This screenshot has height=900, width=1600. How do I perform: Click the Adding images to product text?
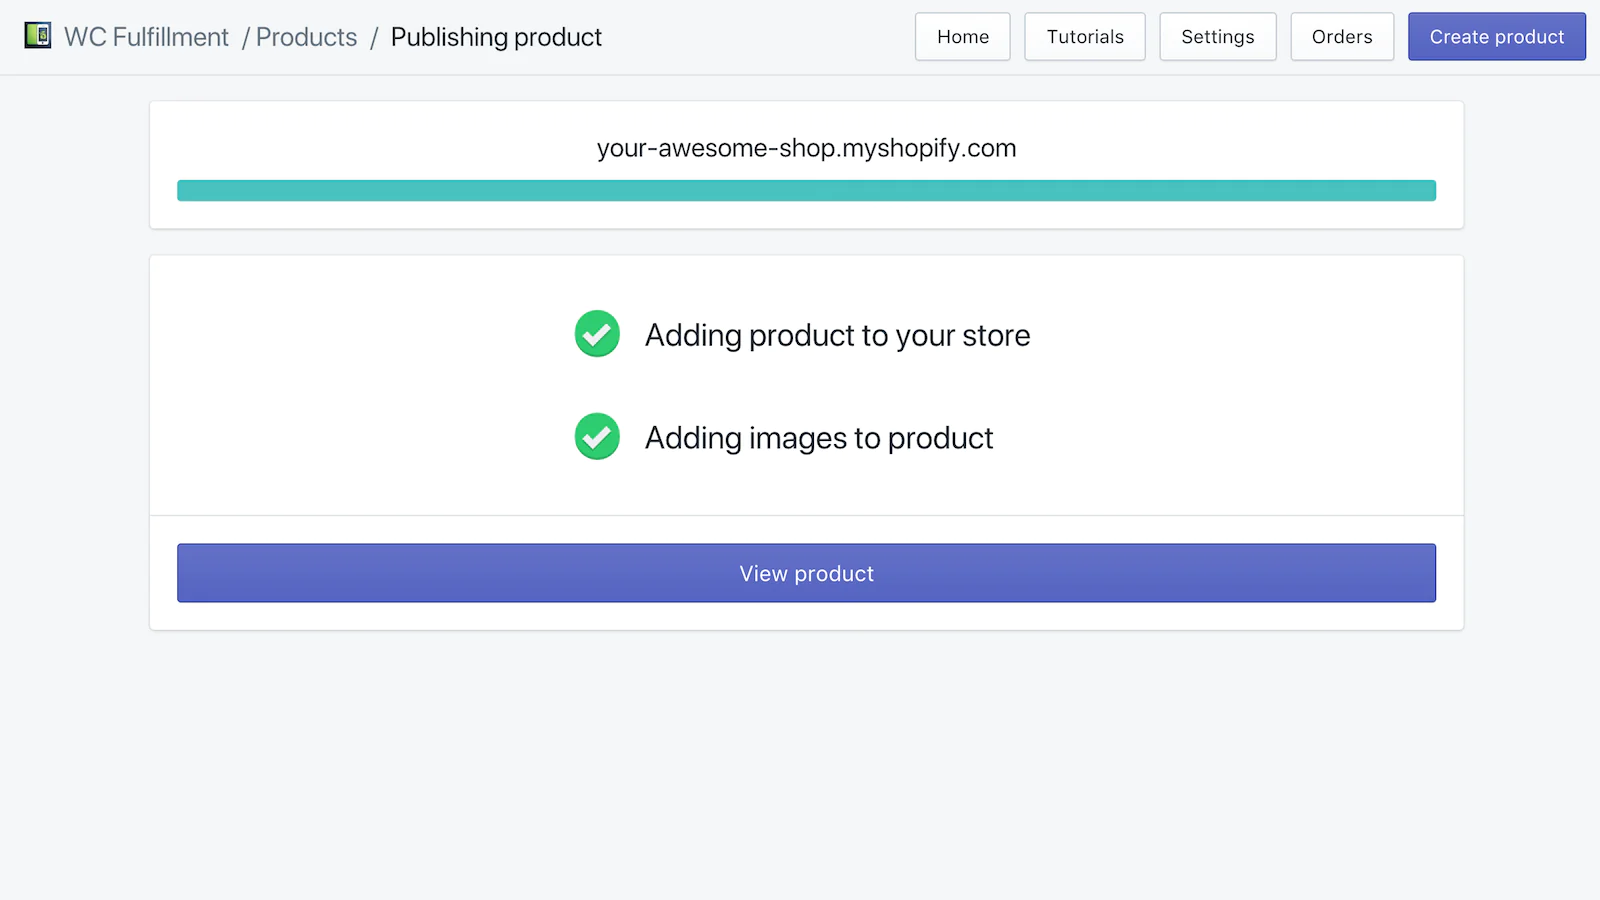click(819, 438)
